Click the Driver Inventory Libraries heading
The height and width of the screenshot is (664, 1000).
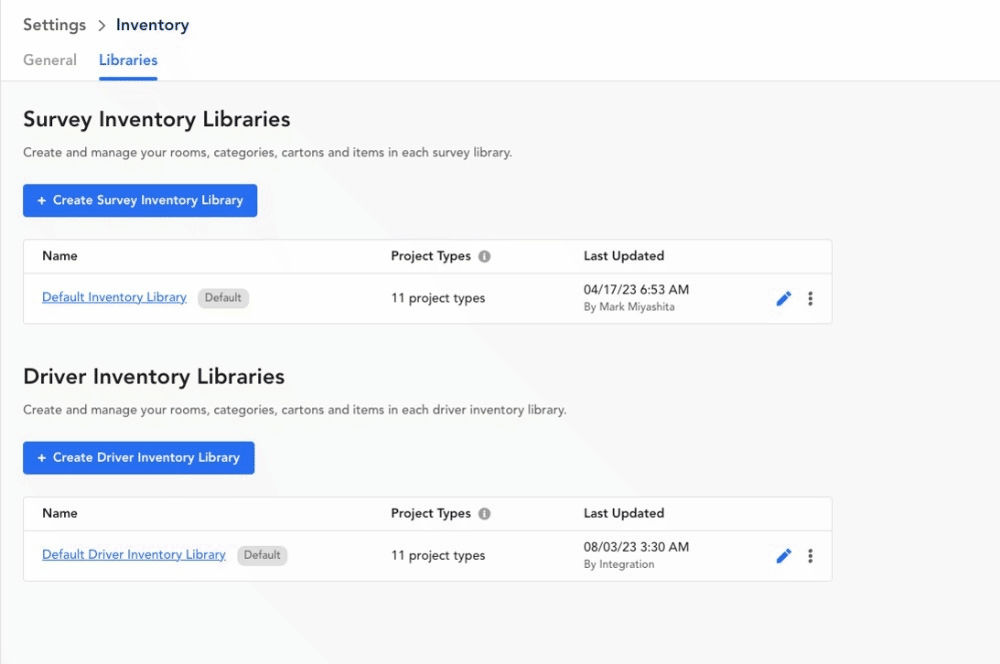tap(154, 376)
